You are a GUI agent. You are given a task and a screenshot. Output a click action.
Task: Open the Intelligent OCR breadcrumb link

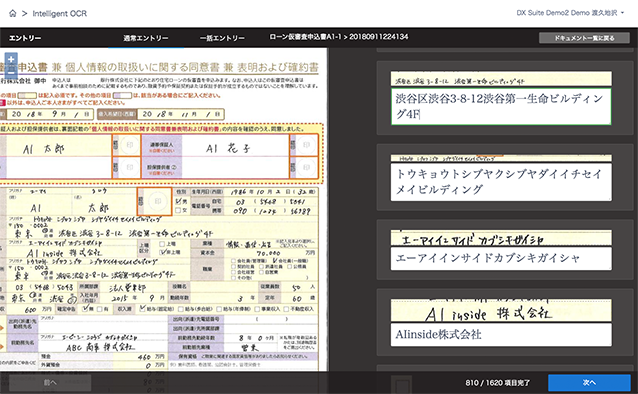point(59,13)
